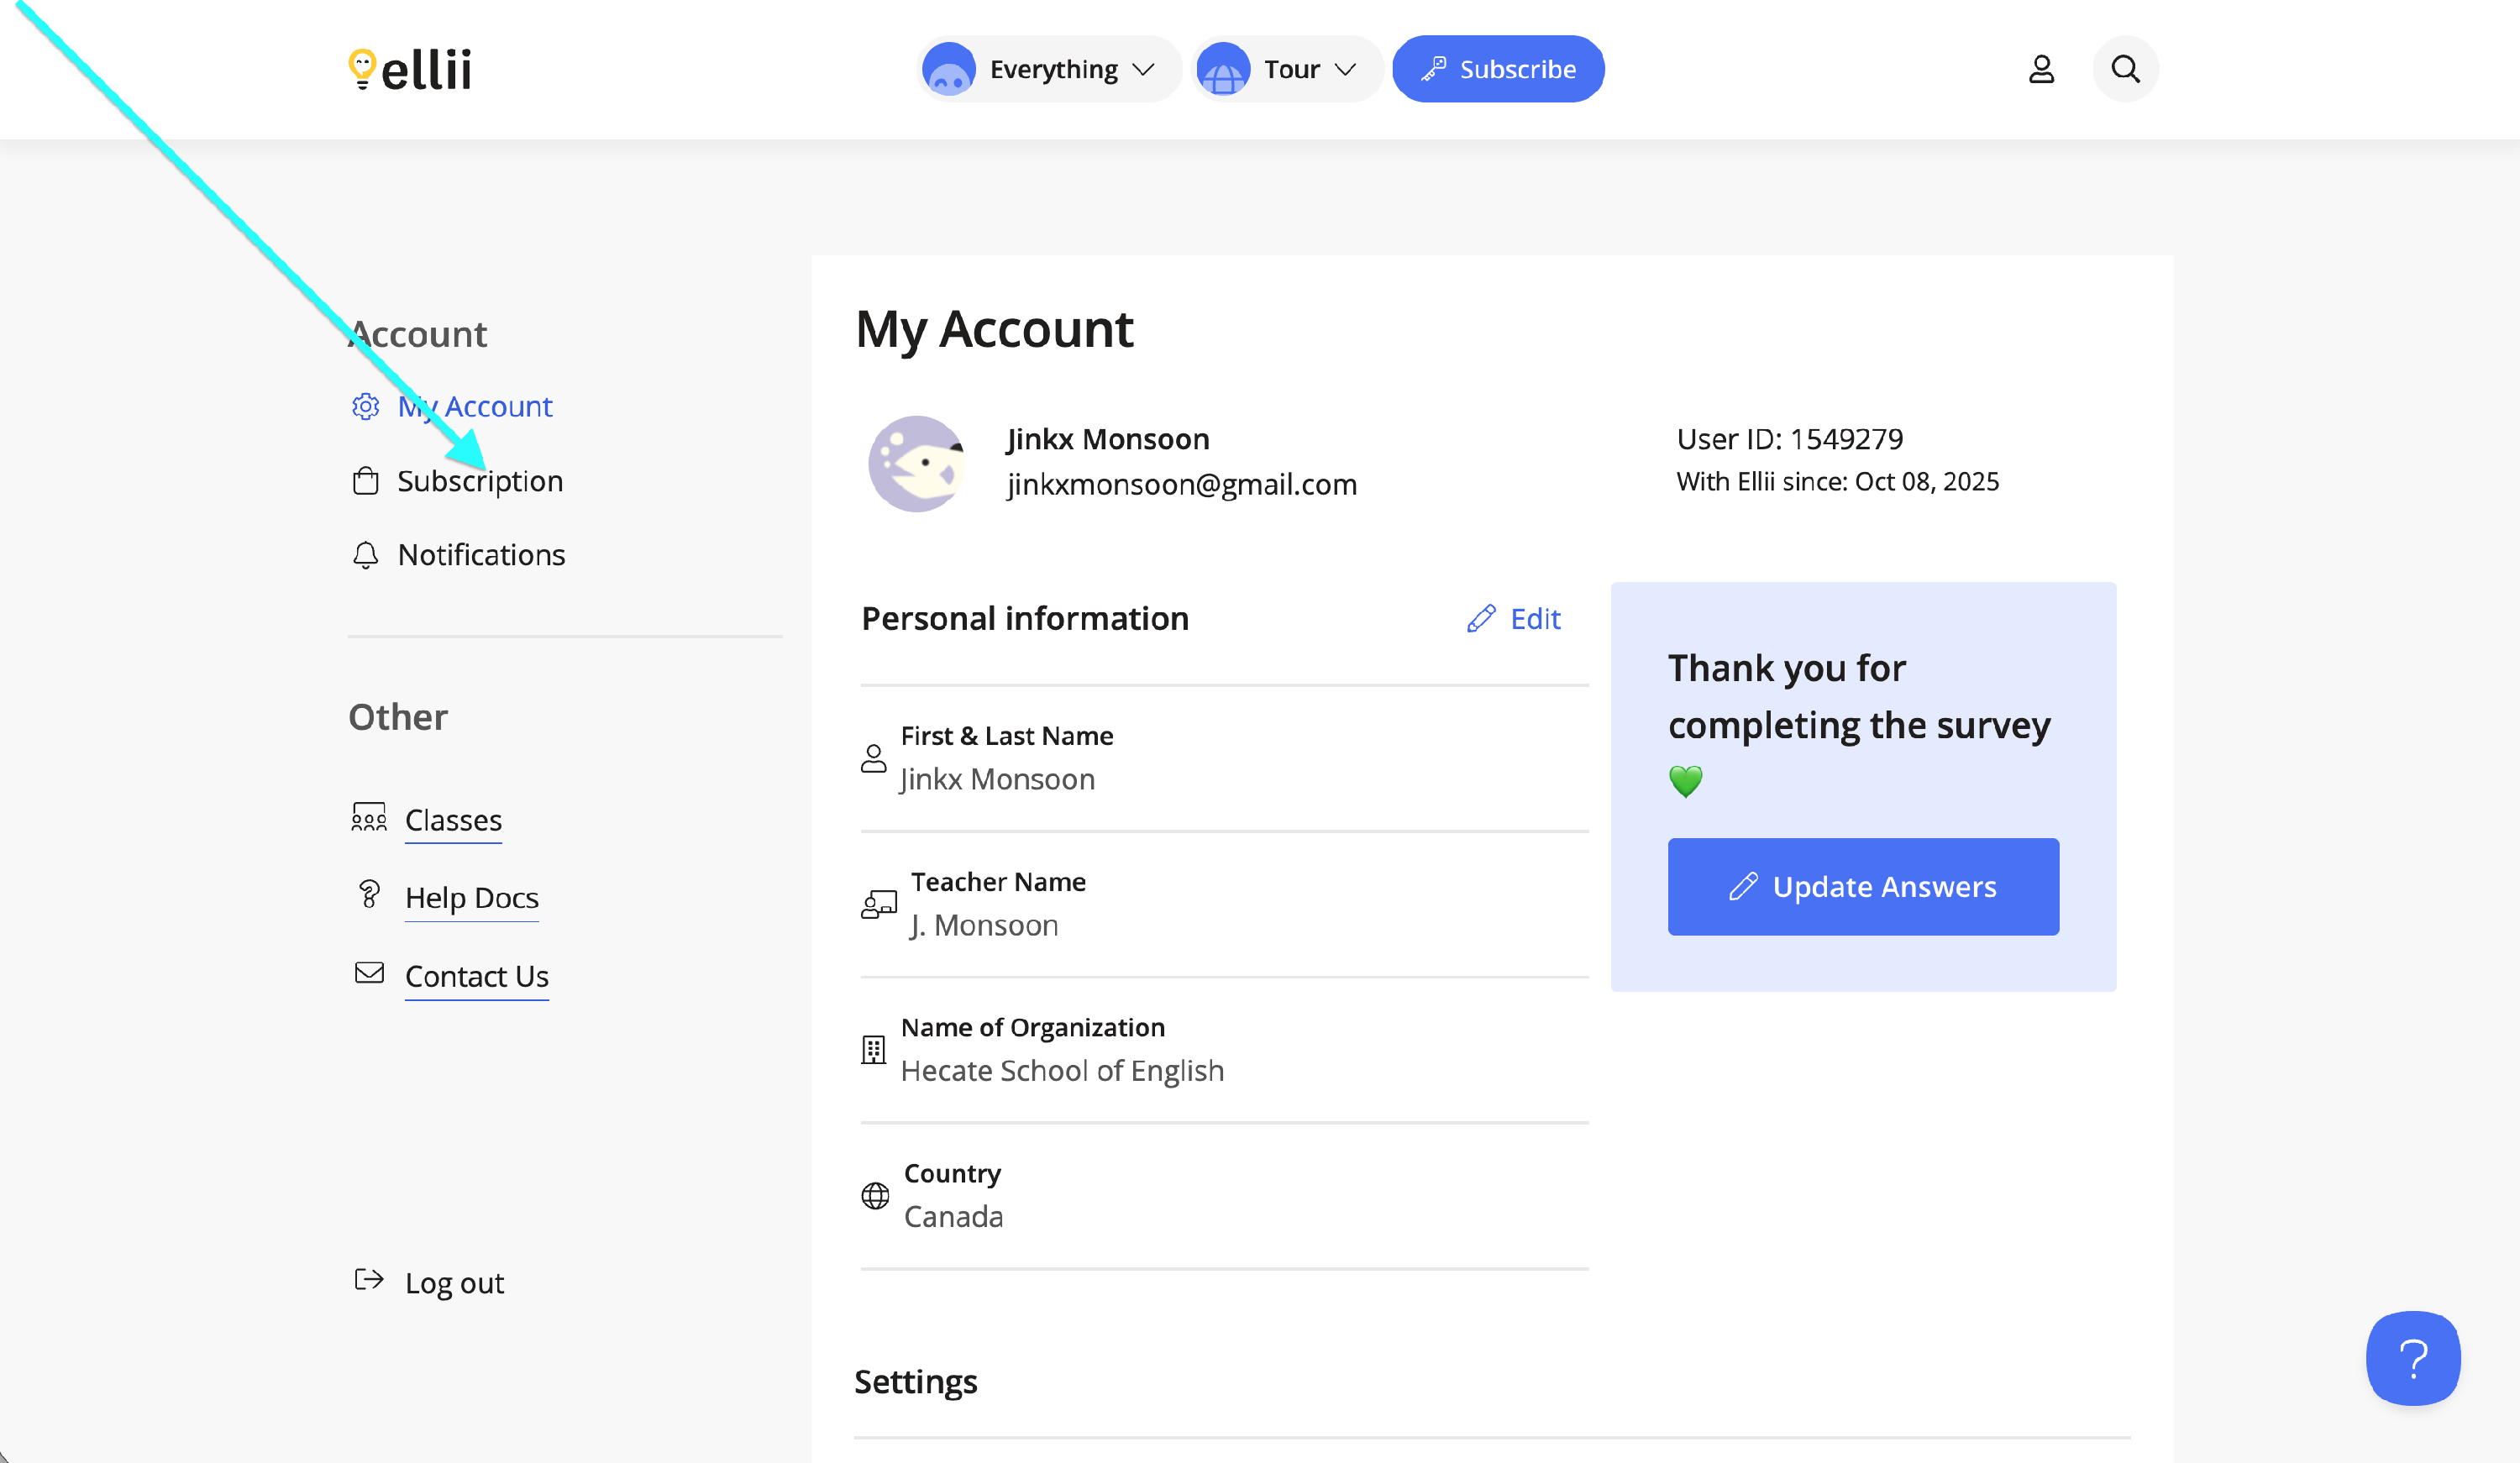The width and height of the screenshot is (2520, 1463).
Task: Click the Update Answers button
Action: point(1862,887)
